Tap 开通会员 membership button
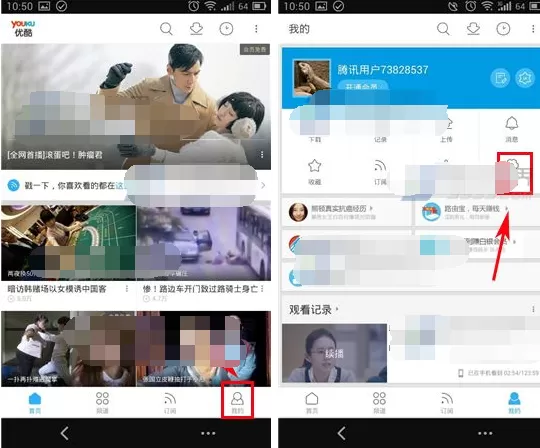540x448 pixels. [363, 85]
